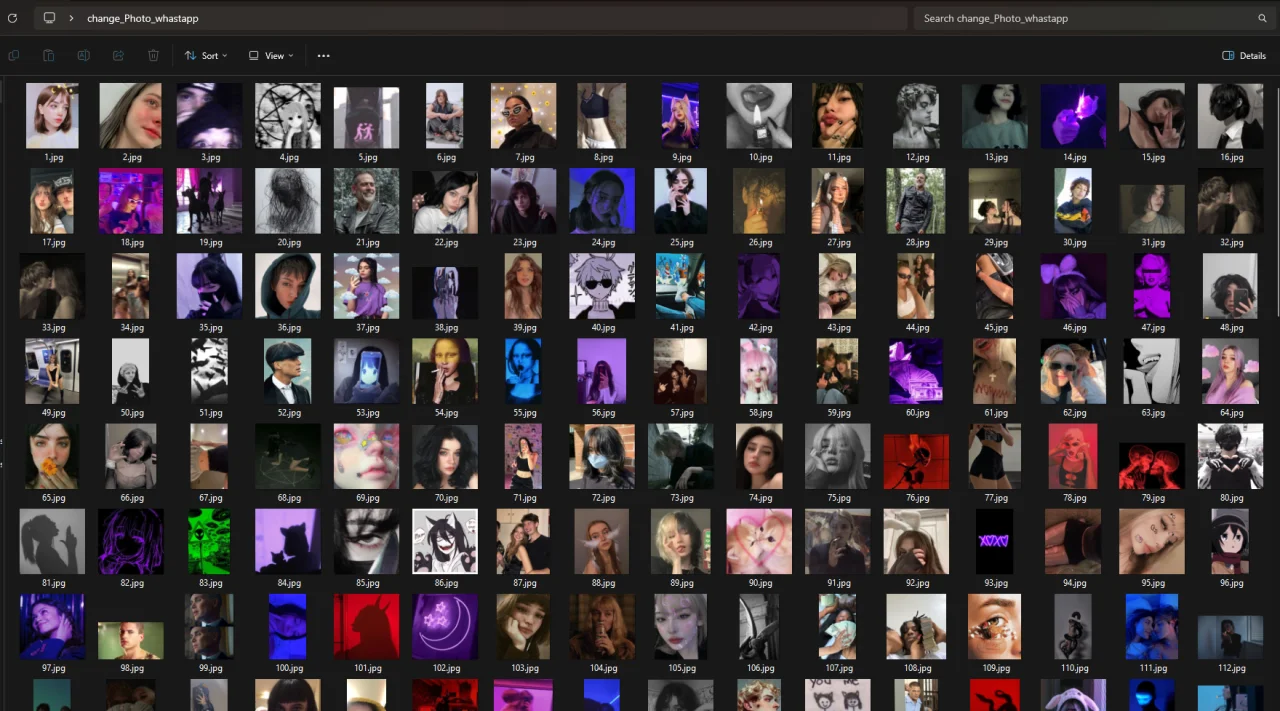
Task: Open the Sort dropdown
Action: tap(206, 56)
